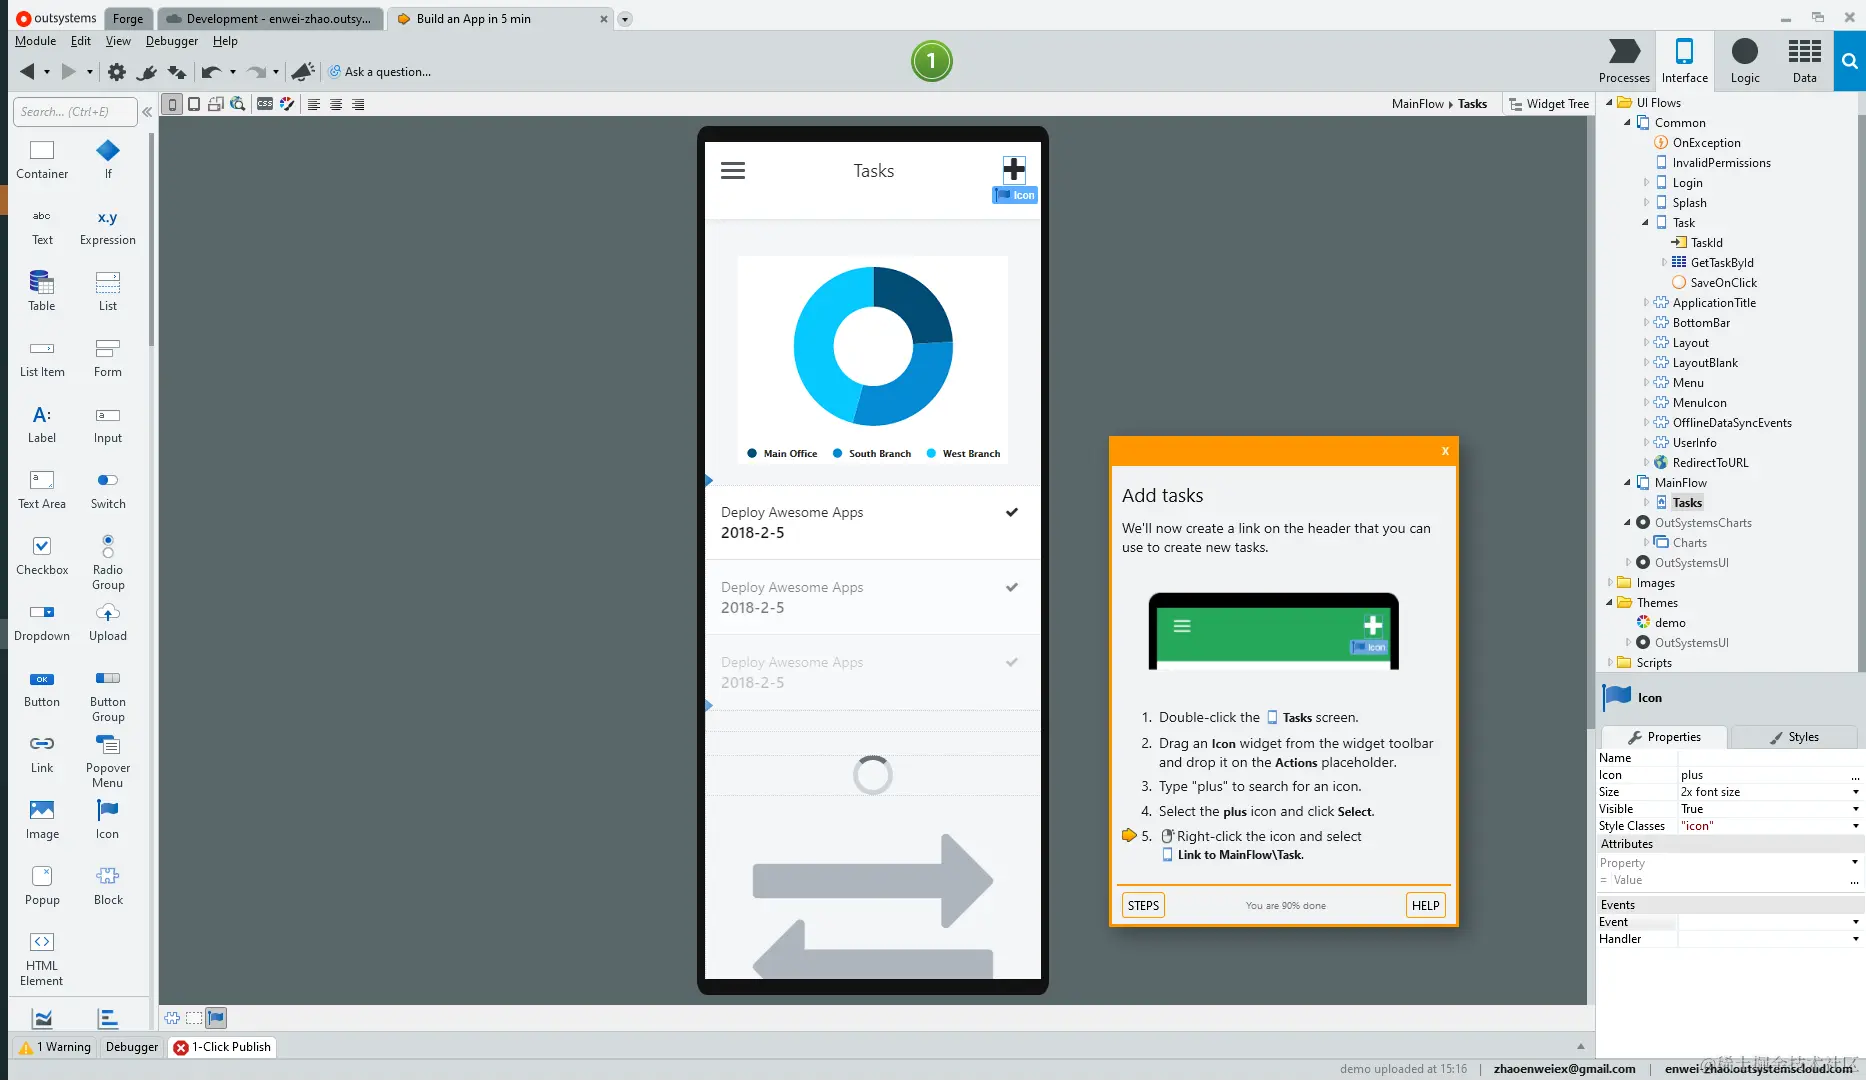Open the Module menu
Screen dimensions: 1866x1081
click(35, 41)
